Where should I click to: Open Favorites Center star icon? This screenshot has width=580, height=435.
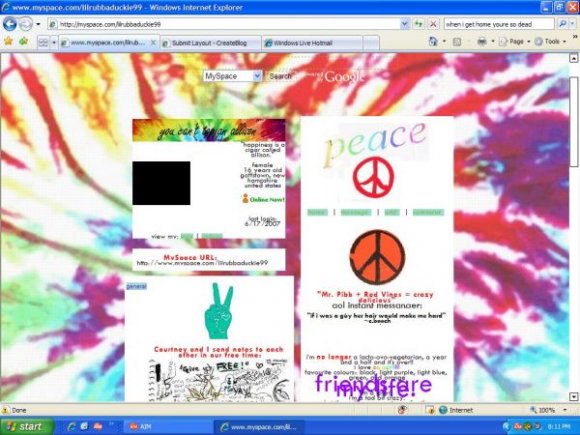(8, 41)
